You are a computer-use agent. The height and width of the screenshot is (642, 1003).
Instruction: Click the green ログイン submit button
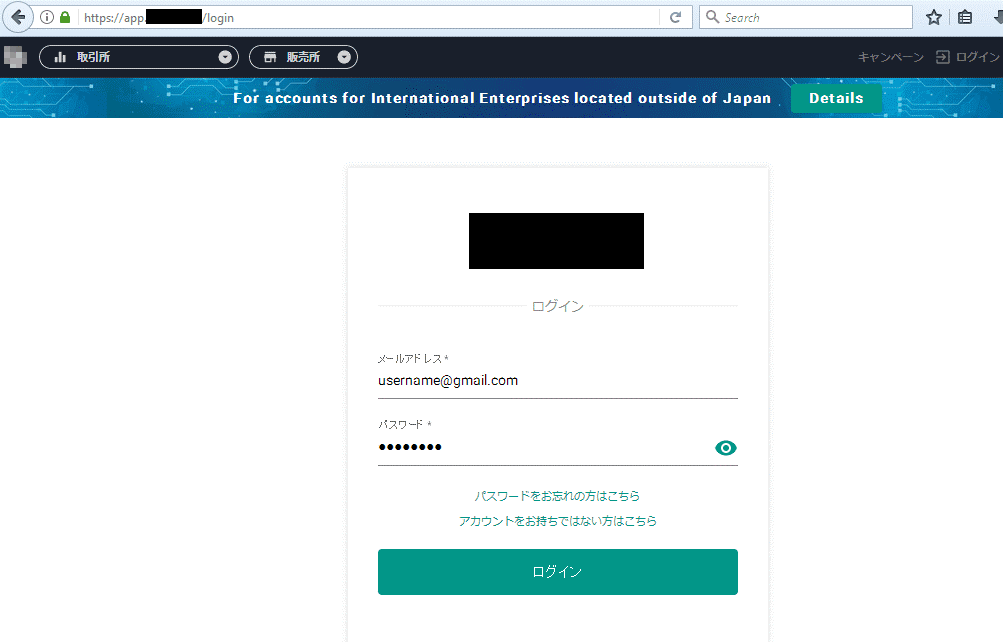click(557, 572)
